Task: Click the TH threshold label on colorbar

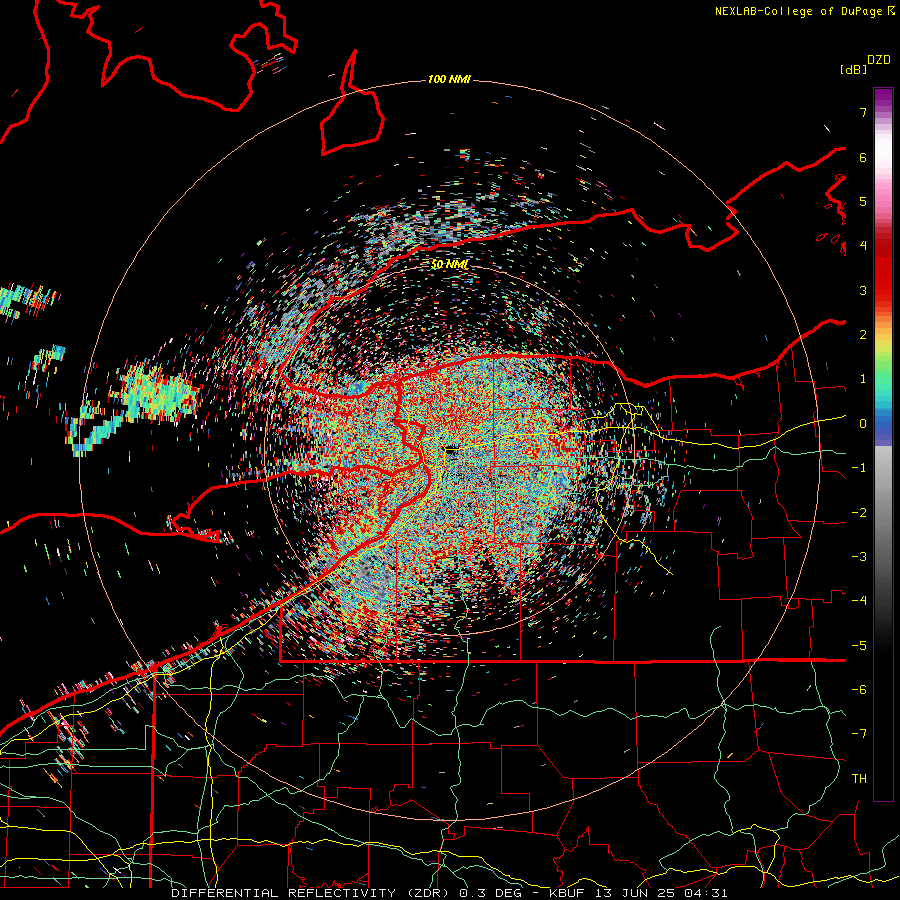Action: click(859, 779)
